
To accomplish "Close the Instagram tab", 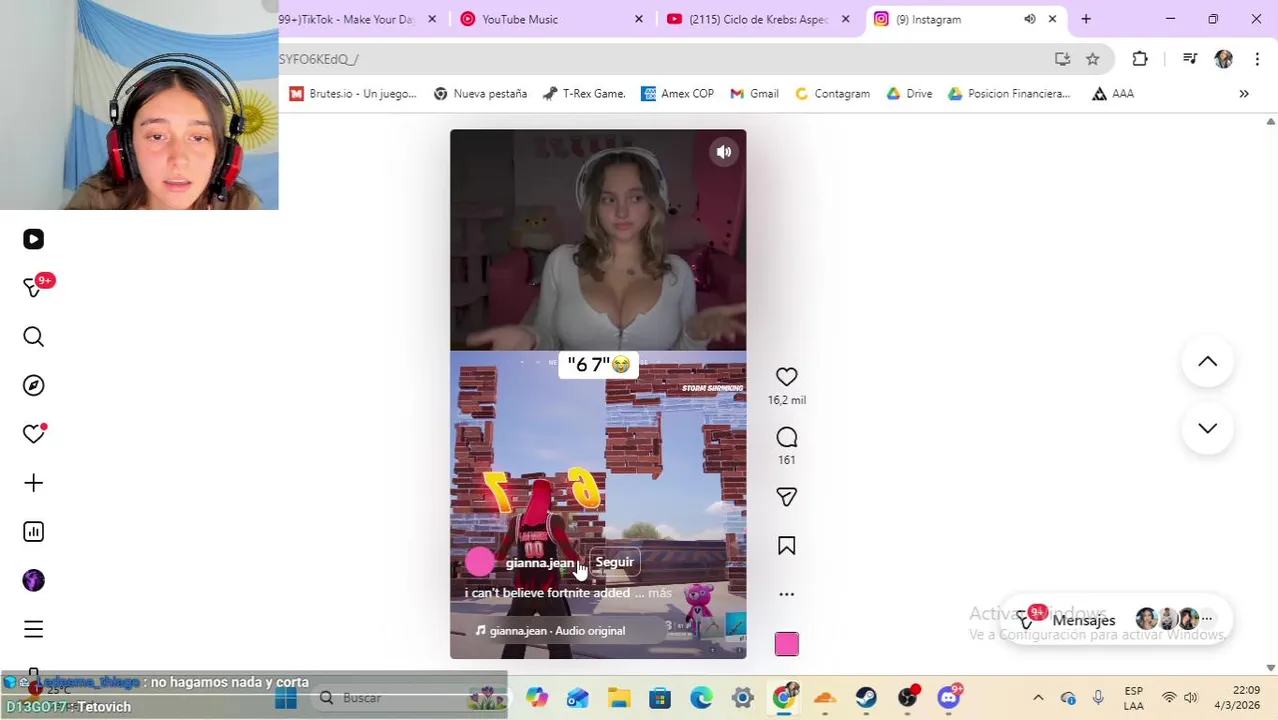I will (1052, 19).
